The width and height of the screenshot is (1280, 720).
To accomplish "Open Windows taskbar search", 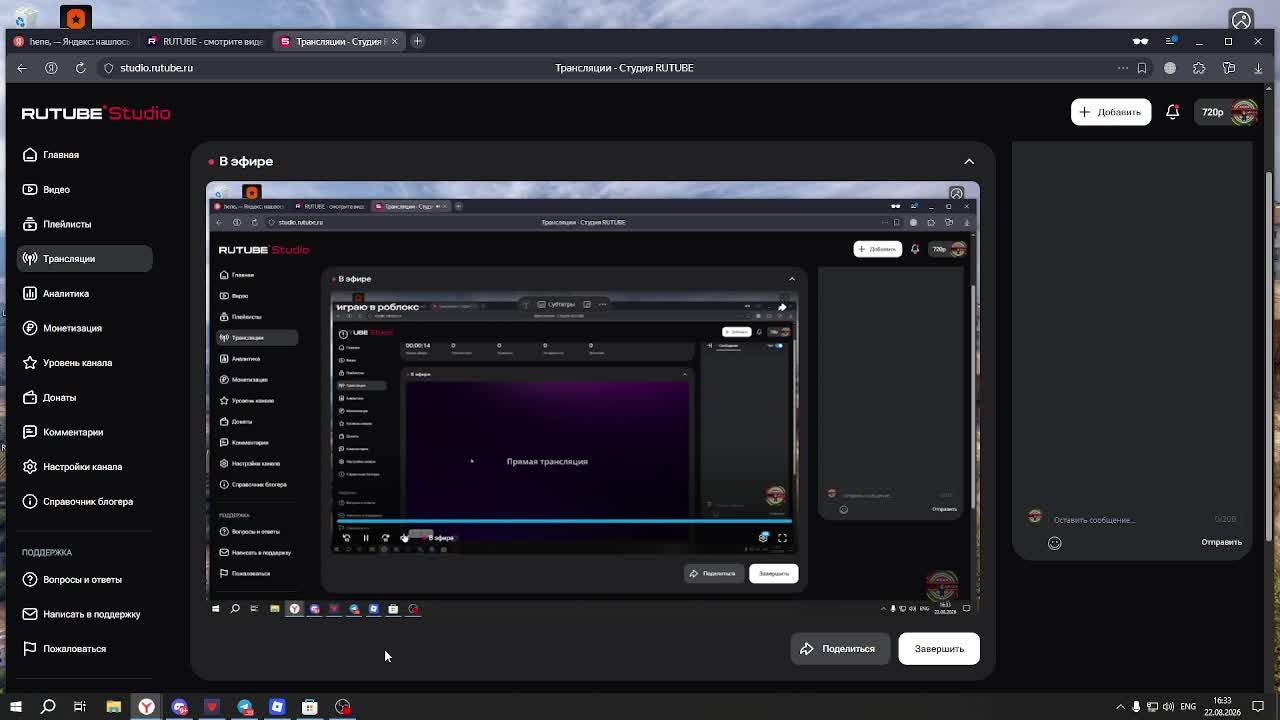I will tap(48, 707).
